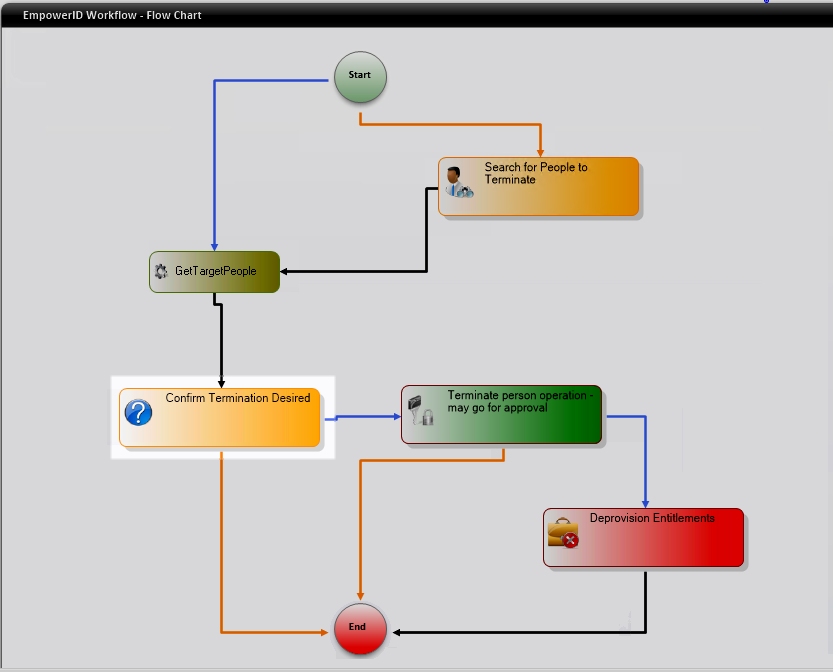Select the green Start circle
The width and height of the screenshot is (833, 672).
[360, 76]
